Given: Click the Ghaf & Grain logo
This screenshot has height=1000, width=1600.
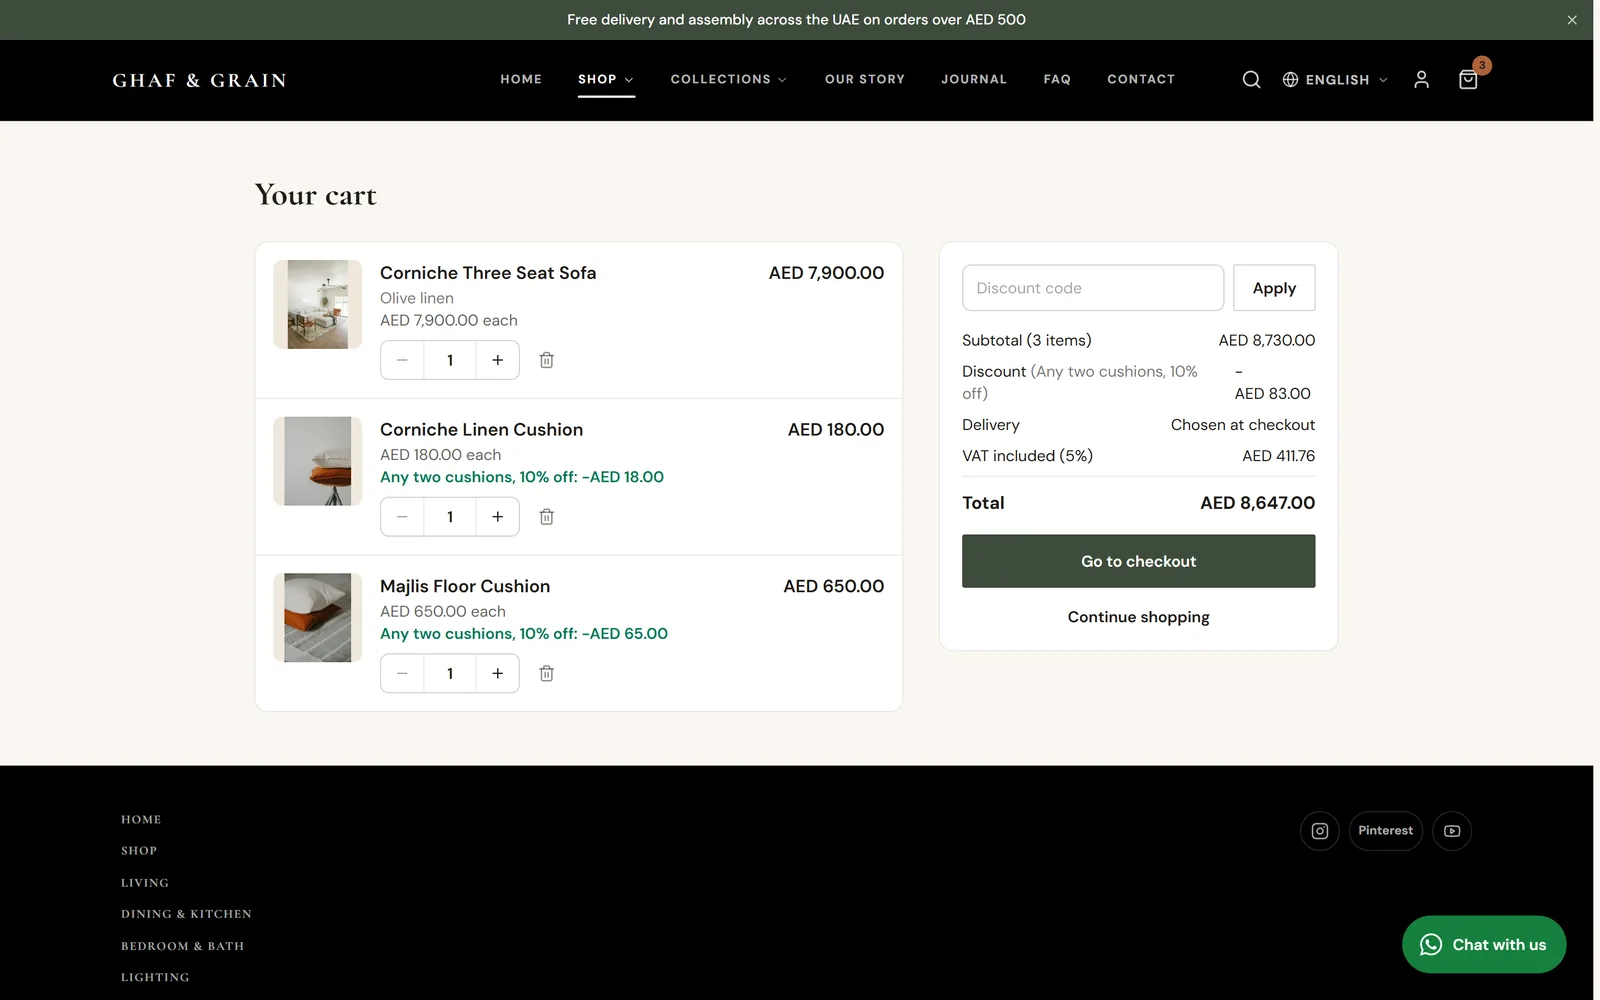Looking at the screenshot, I should click(200, 80).
